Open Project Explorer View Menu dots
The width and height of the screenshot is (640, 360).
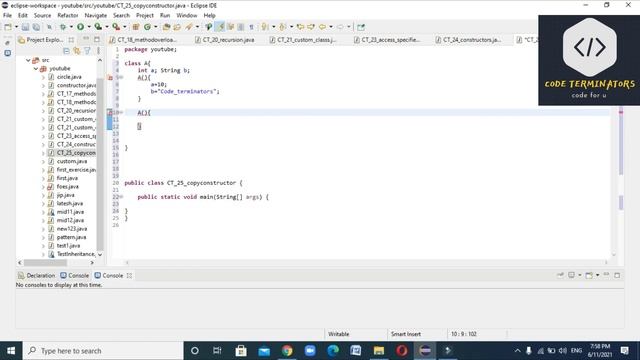98,51
